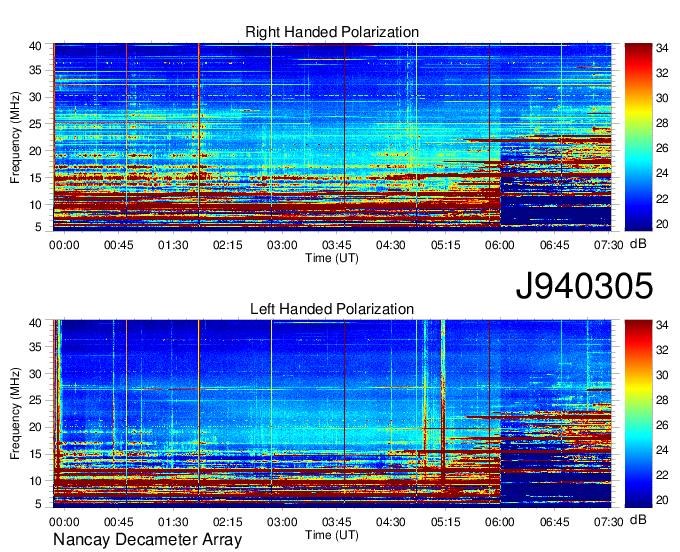680x552 pixels.
Task: Click 06:00 time tick under left-handed plot
Action: coord(500,522)
